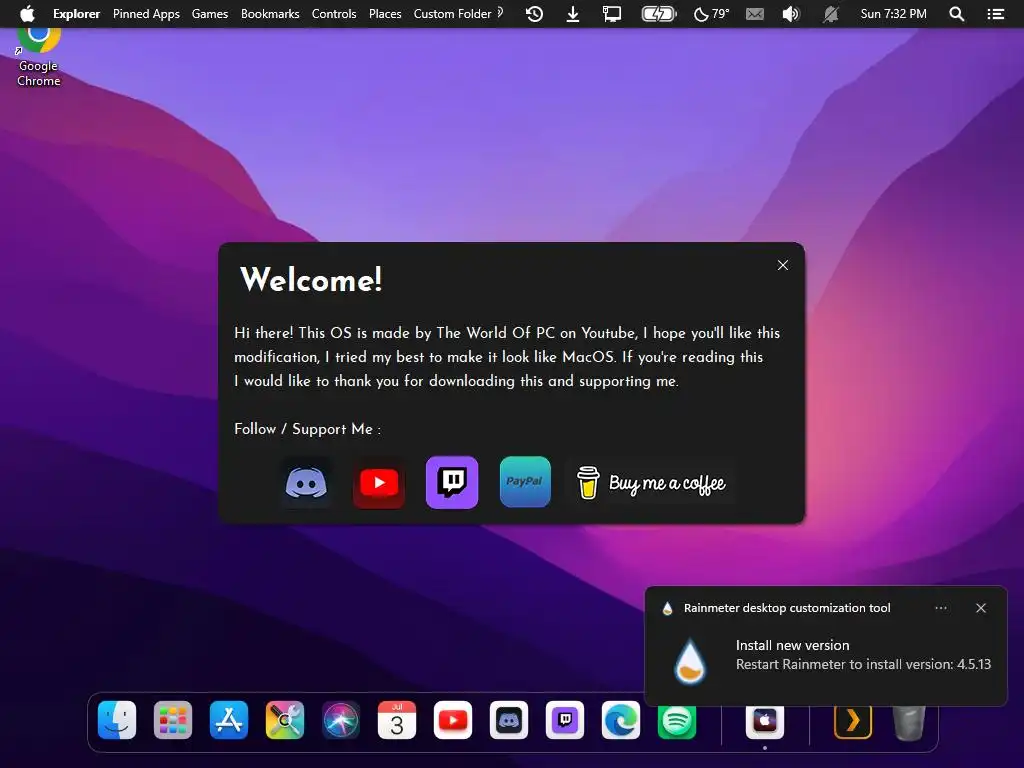This screenshot has height=768, width=1024.
Task: Open the Trash in the dock
Action: (x=909, y=722)
